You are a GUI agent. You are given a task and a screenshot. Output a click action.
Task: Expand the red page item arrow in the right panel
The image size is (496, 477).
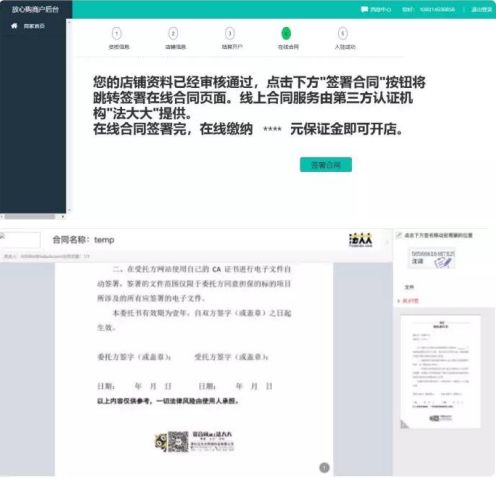(399, 301)
